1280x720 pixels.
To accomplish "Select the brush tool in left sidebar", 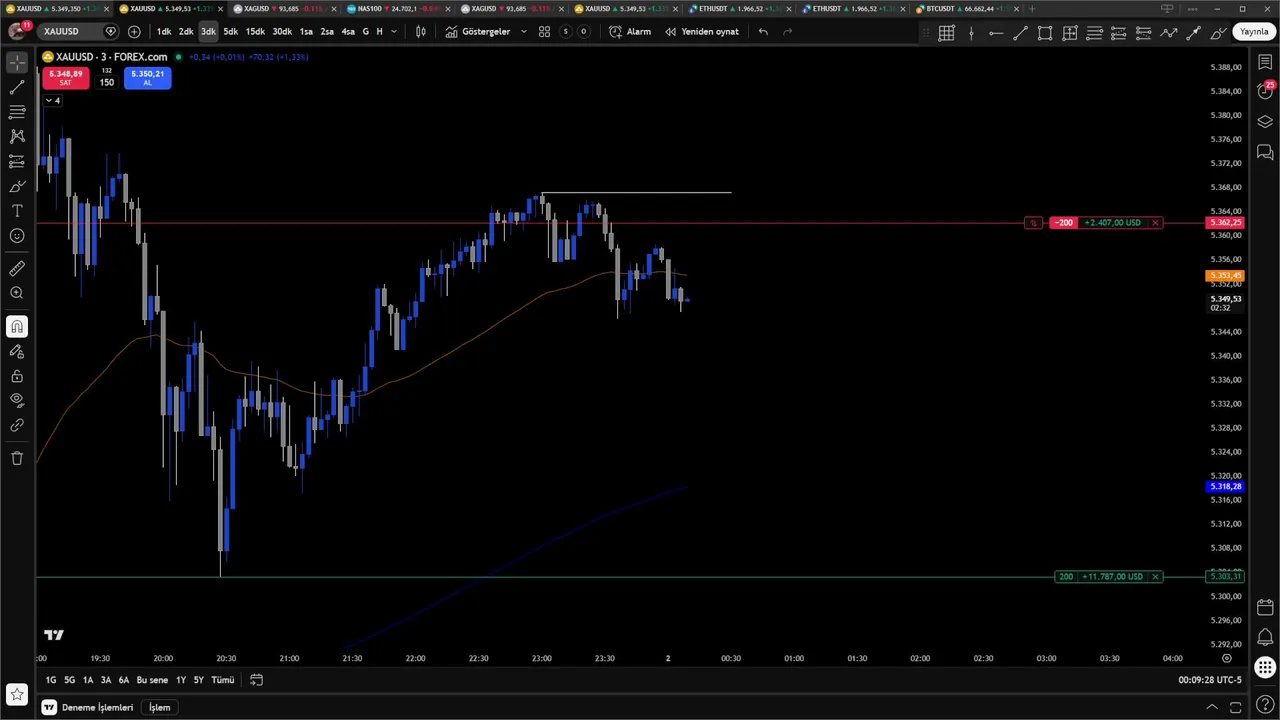I will [x=17, y=186].
